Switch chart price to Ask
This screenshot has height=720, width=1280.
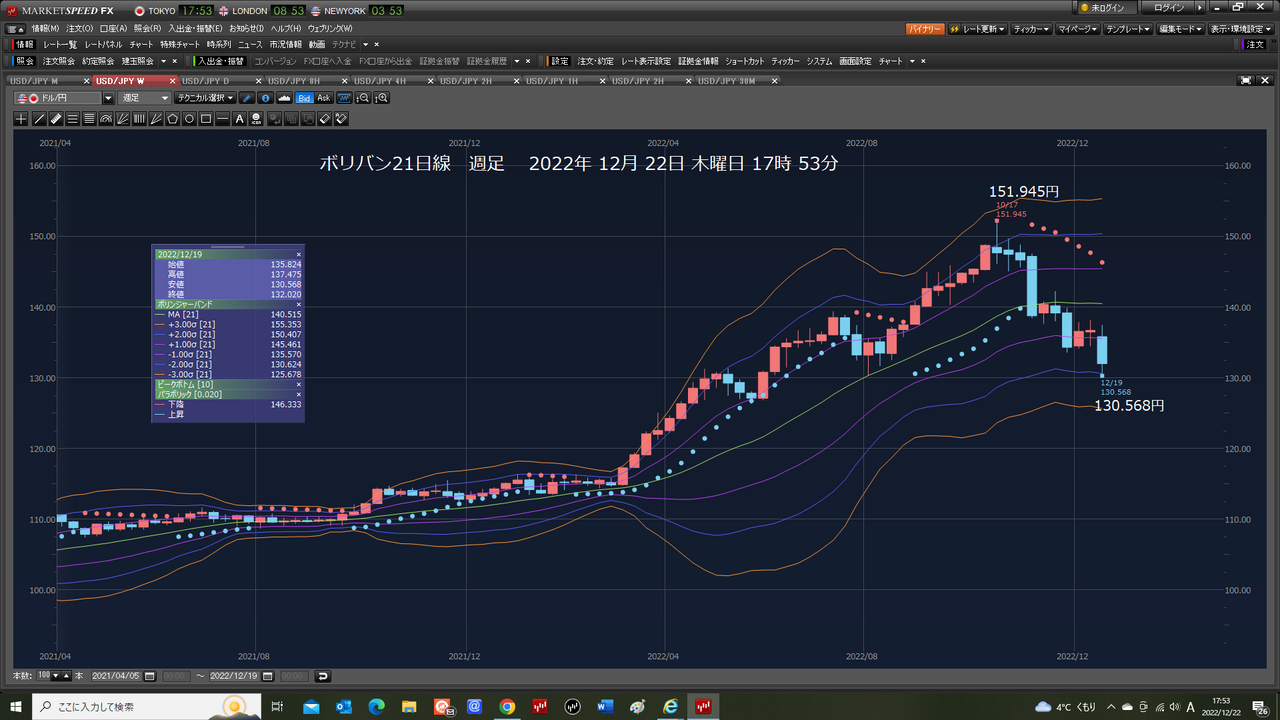[x=324, y=98]
